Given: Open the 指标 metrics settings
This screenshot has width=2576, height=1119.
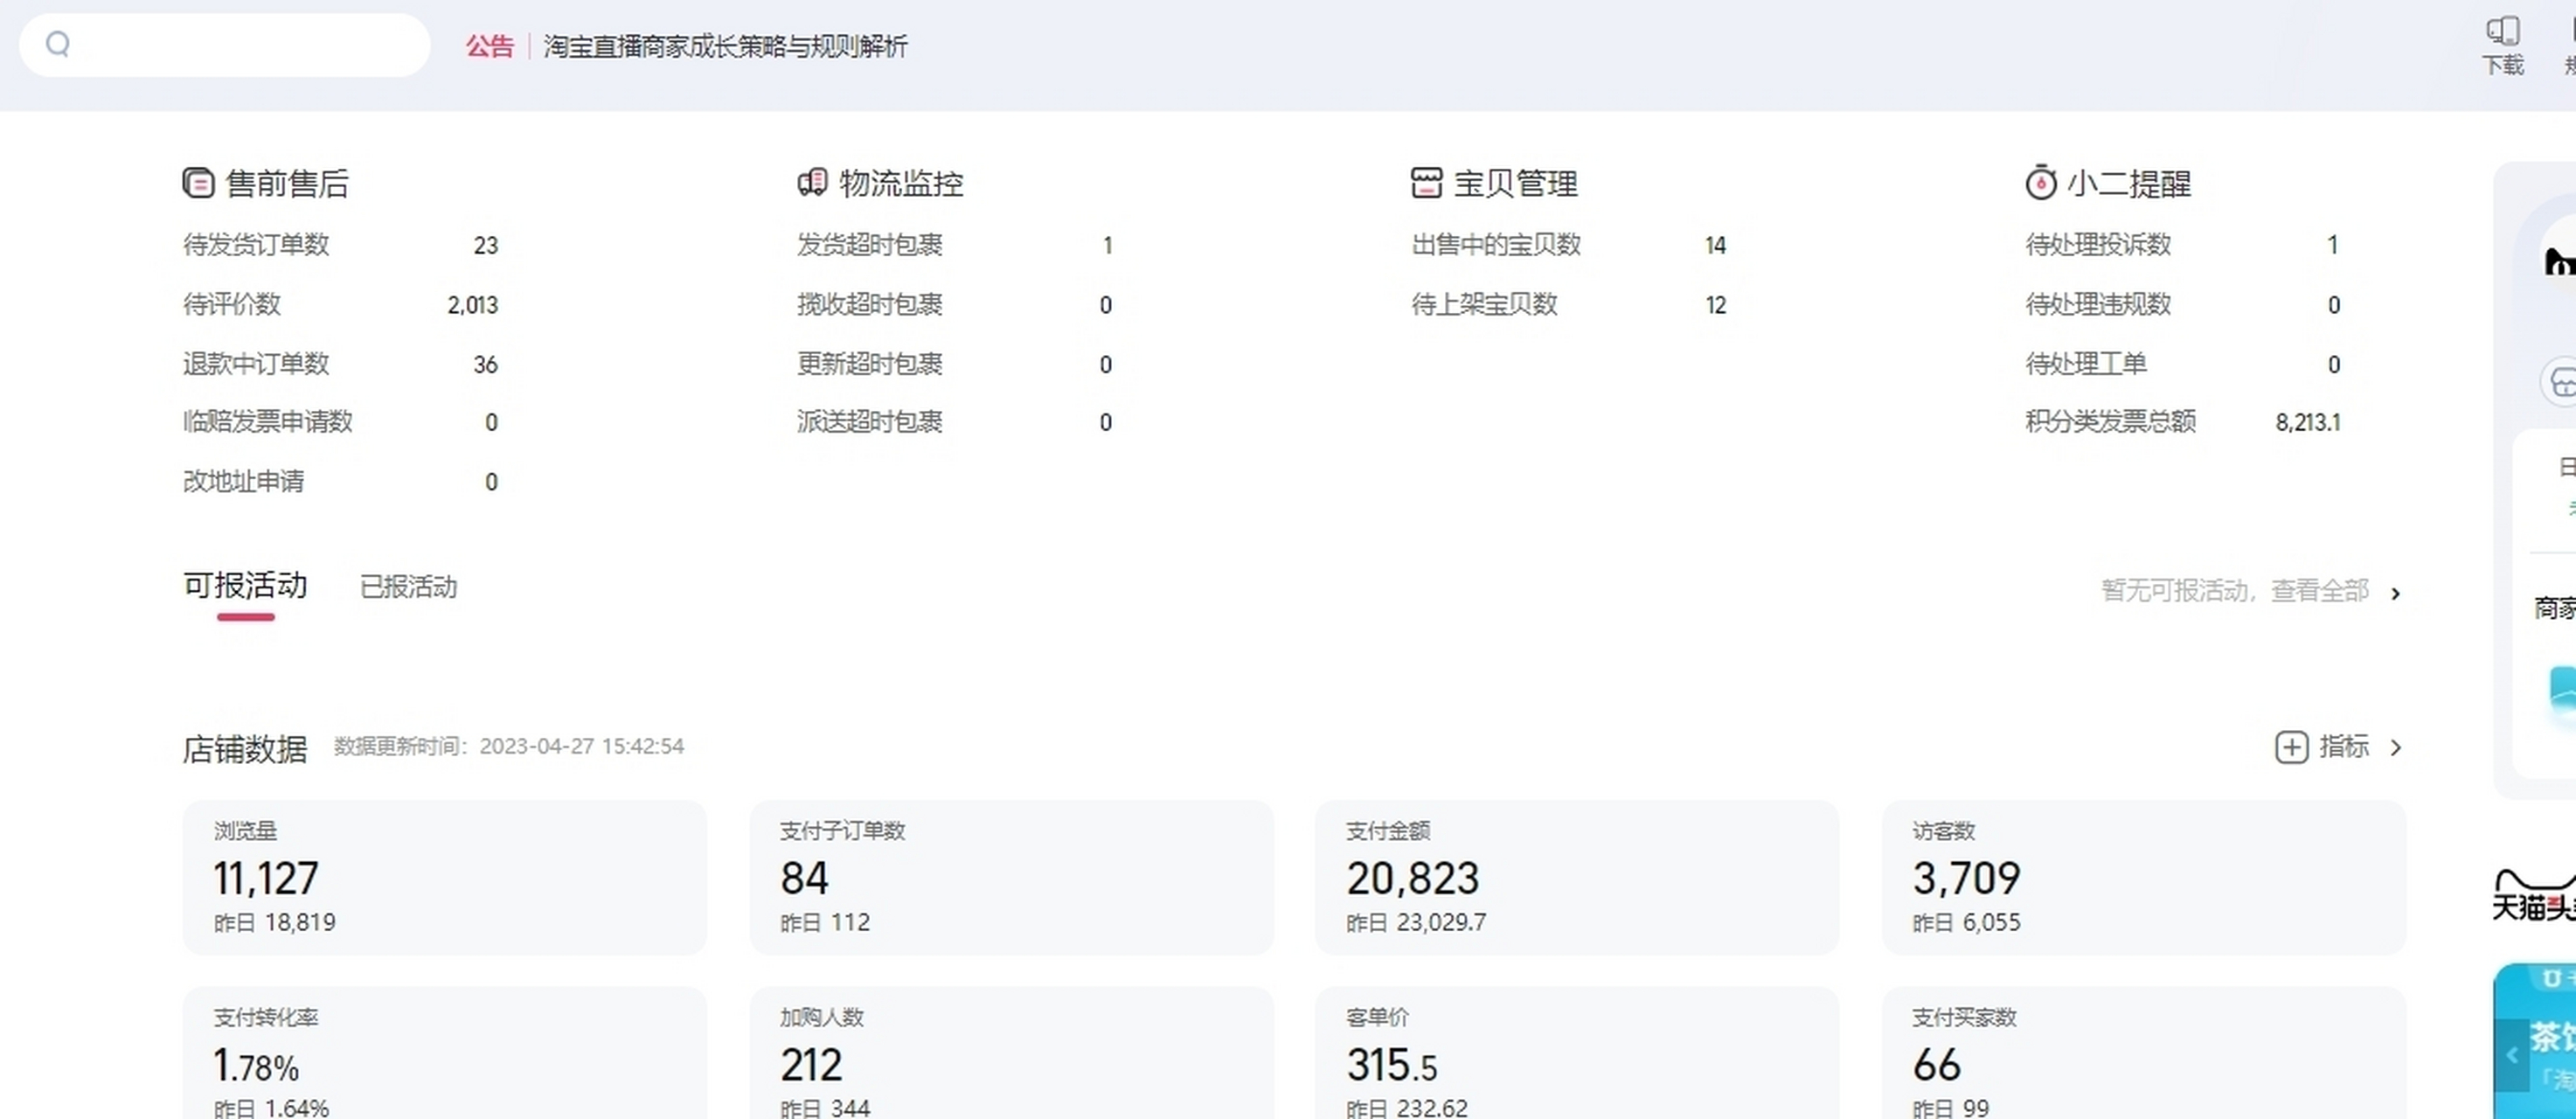Looking at the screenshot, I should tap(2344, 747).
